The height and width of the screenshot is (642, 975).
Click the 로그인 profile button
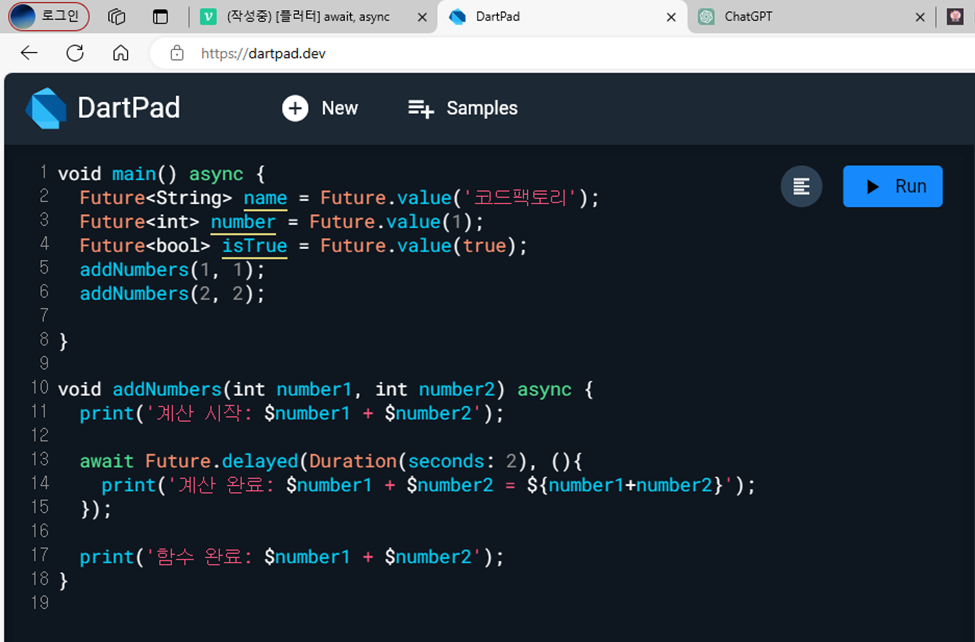pyautogui.click(x=49, y=16)
